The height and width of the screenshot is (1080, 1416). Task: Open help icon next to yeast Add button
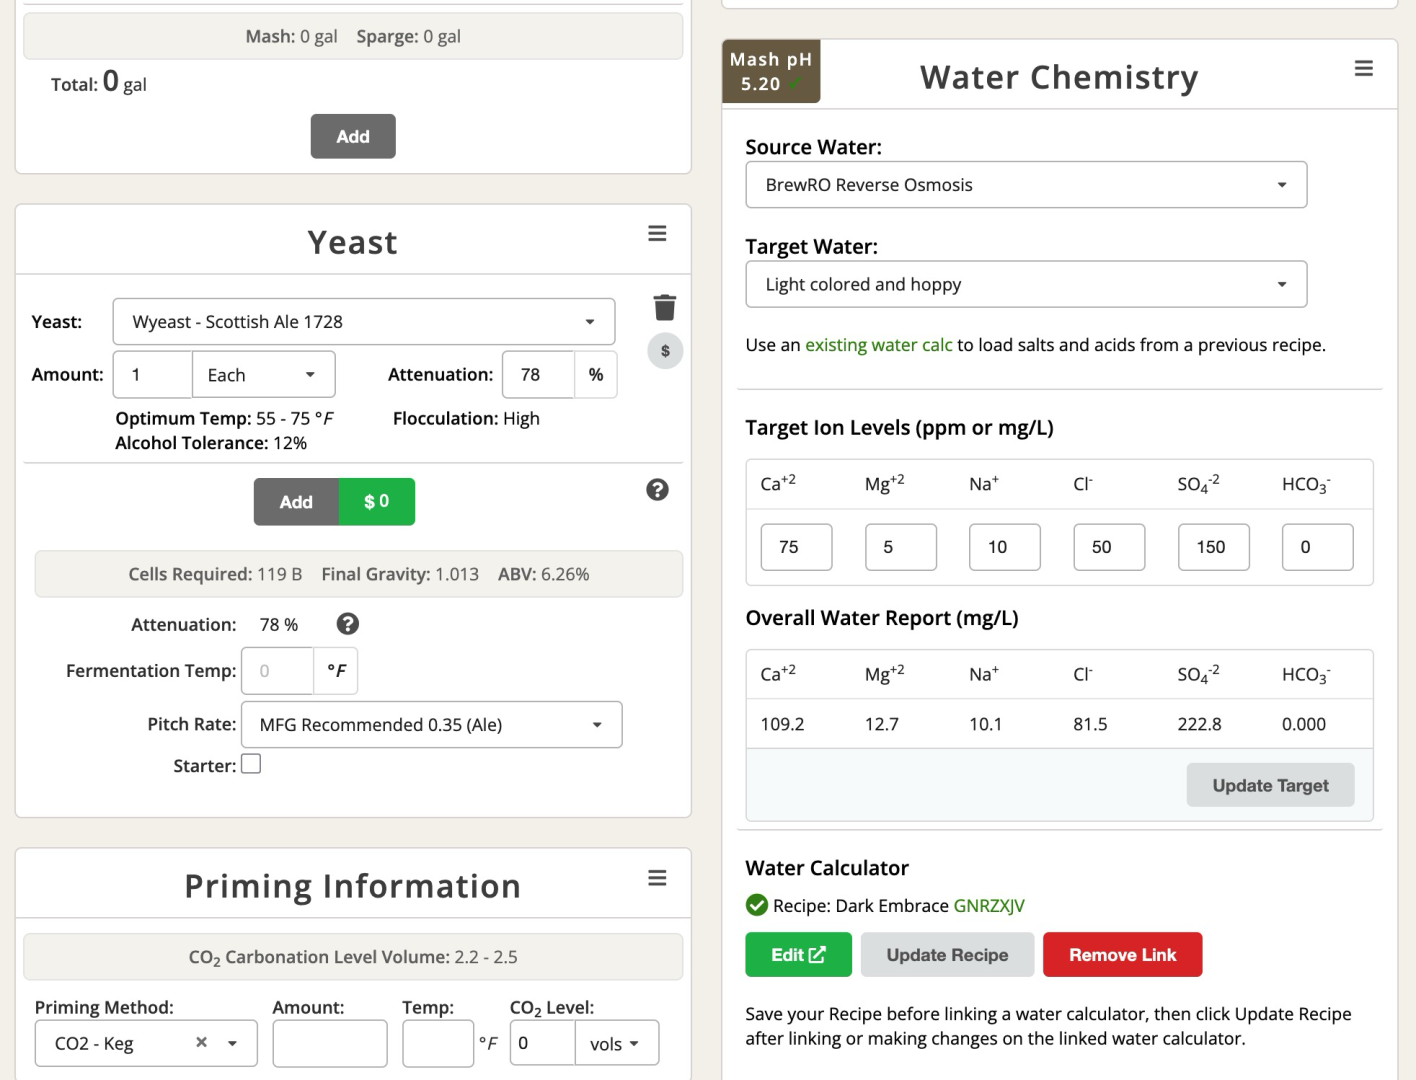pos(657,489)
